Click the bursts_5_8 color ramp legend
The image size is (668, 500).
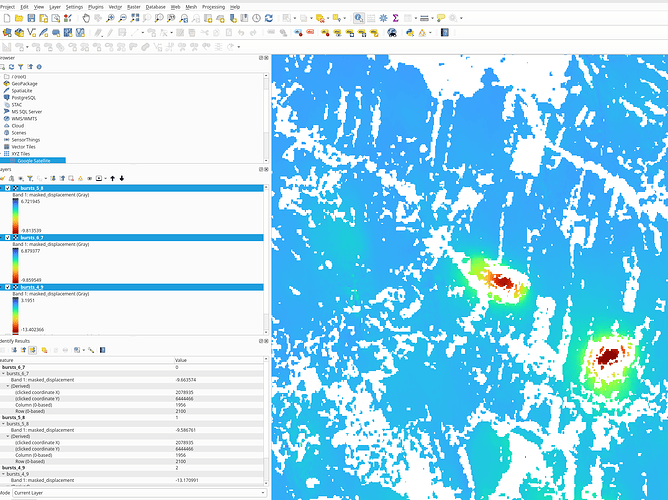click(x=15, y=215)
